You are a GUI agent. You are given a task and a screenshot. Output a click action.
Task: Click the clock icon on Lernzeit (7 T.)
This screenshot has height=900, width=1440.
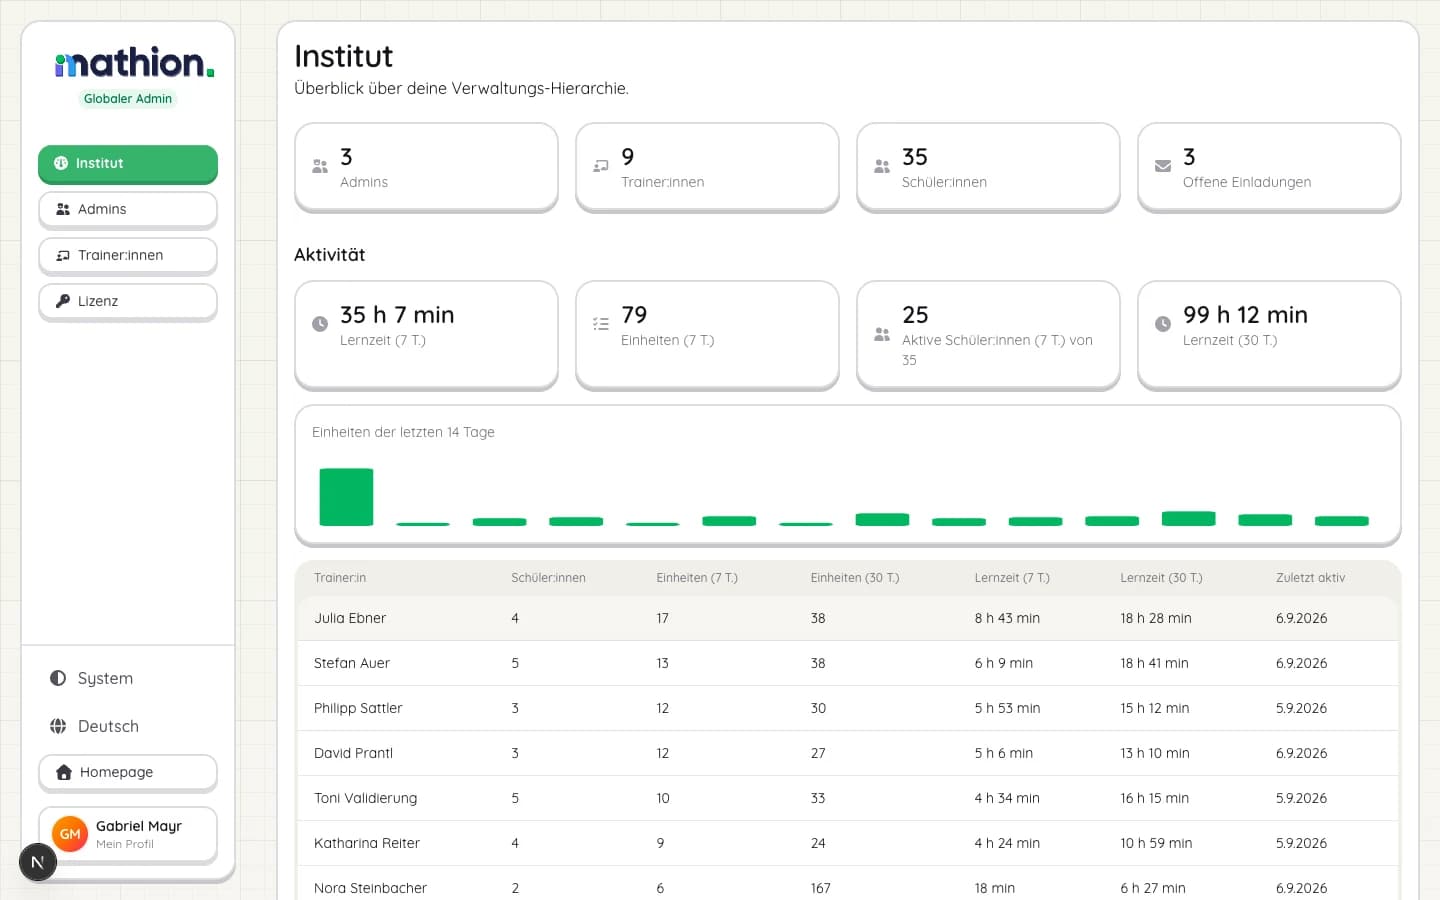point(320,324)
